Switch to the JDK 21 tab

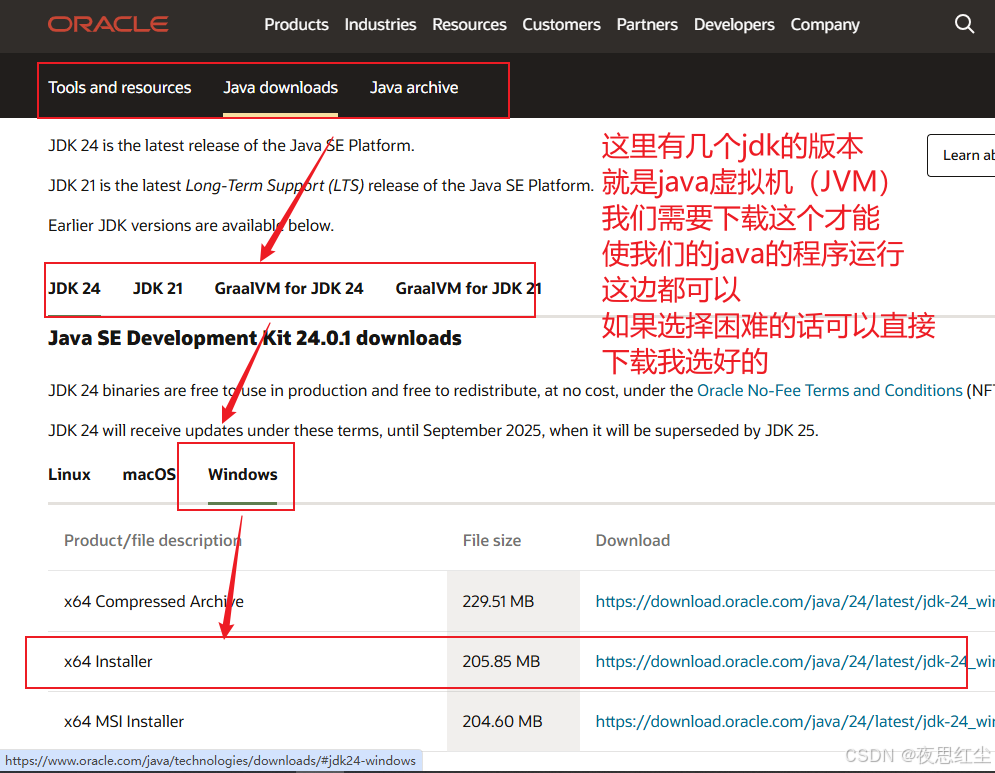click(157, 289)
